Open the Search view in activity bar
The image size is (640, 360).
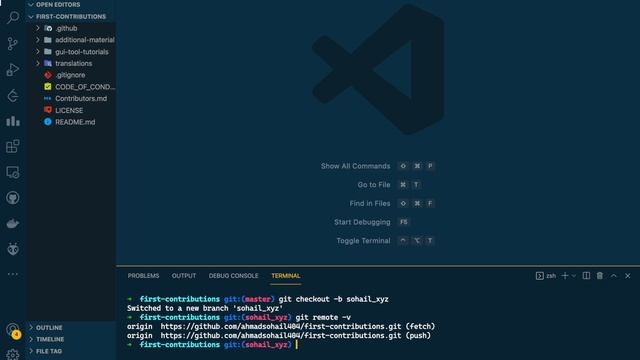click(x=13, y=18)
